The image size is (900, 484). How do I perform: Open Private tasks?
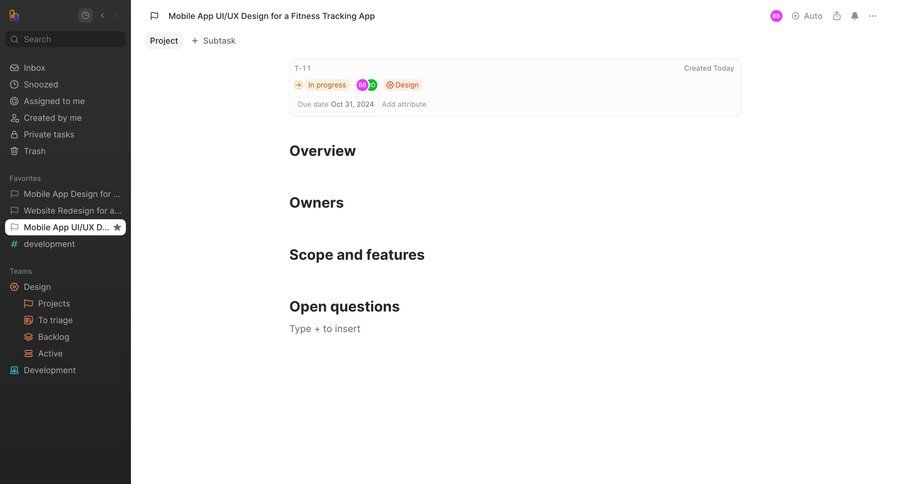(x=65, y=134)
